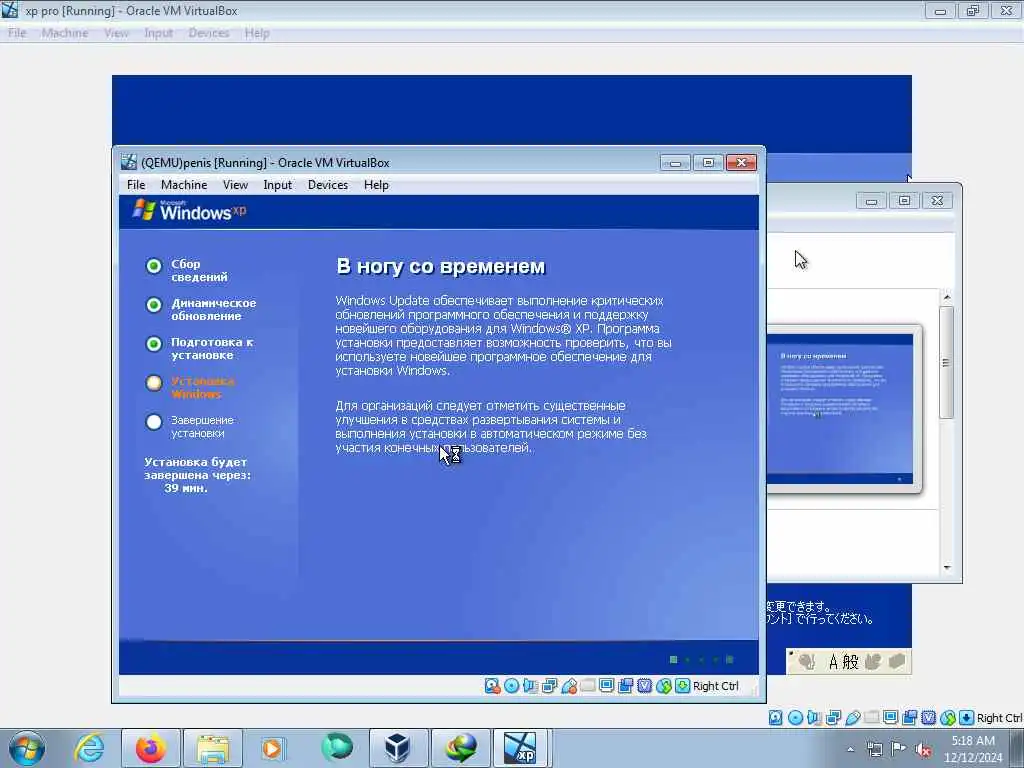Image resolution: width=1024 pixels, height=768 pixels.
Task: Click optical drive indicator in QEMU window status bar
Action: [511, 686]
